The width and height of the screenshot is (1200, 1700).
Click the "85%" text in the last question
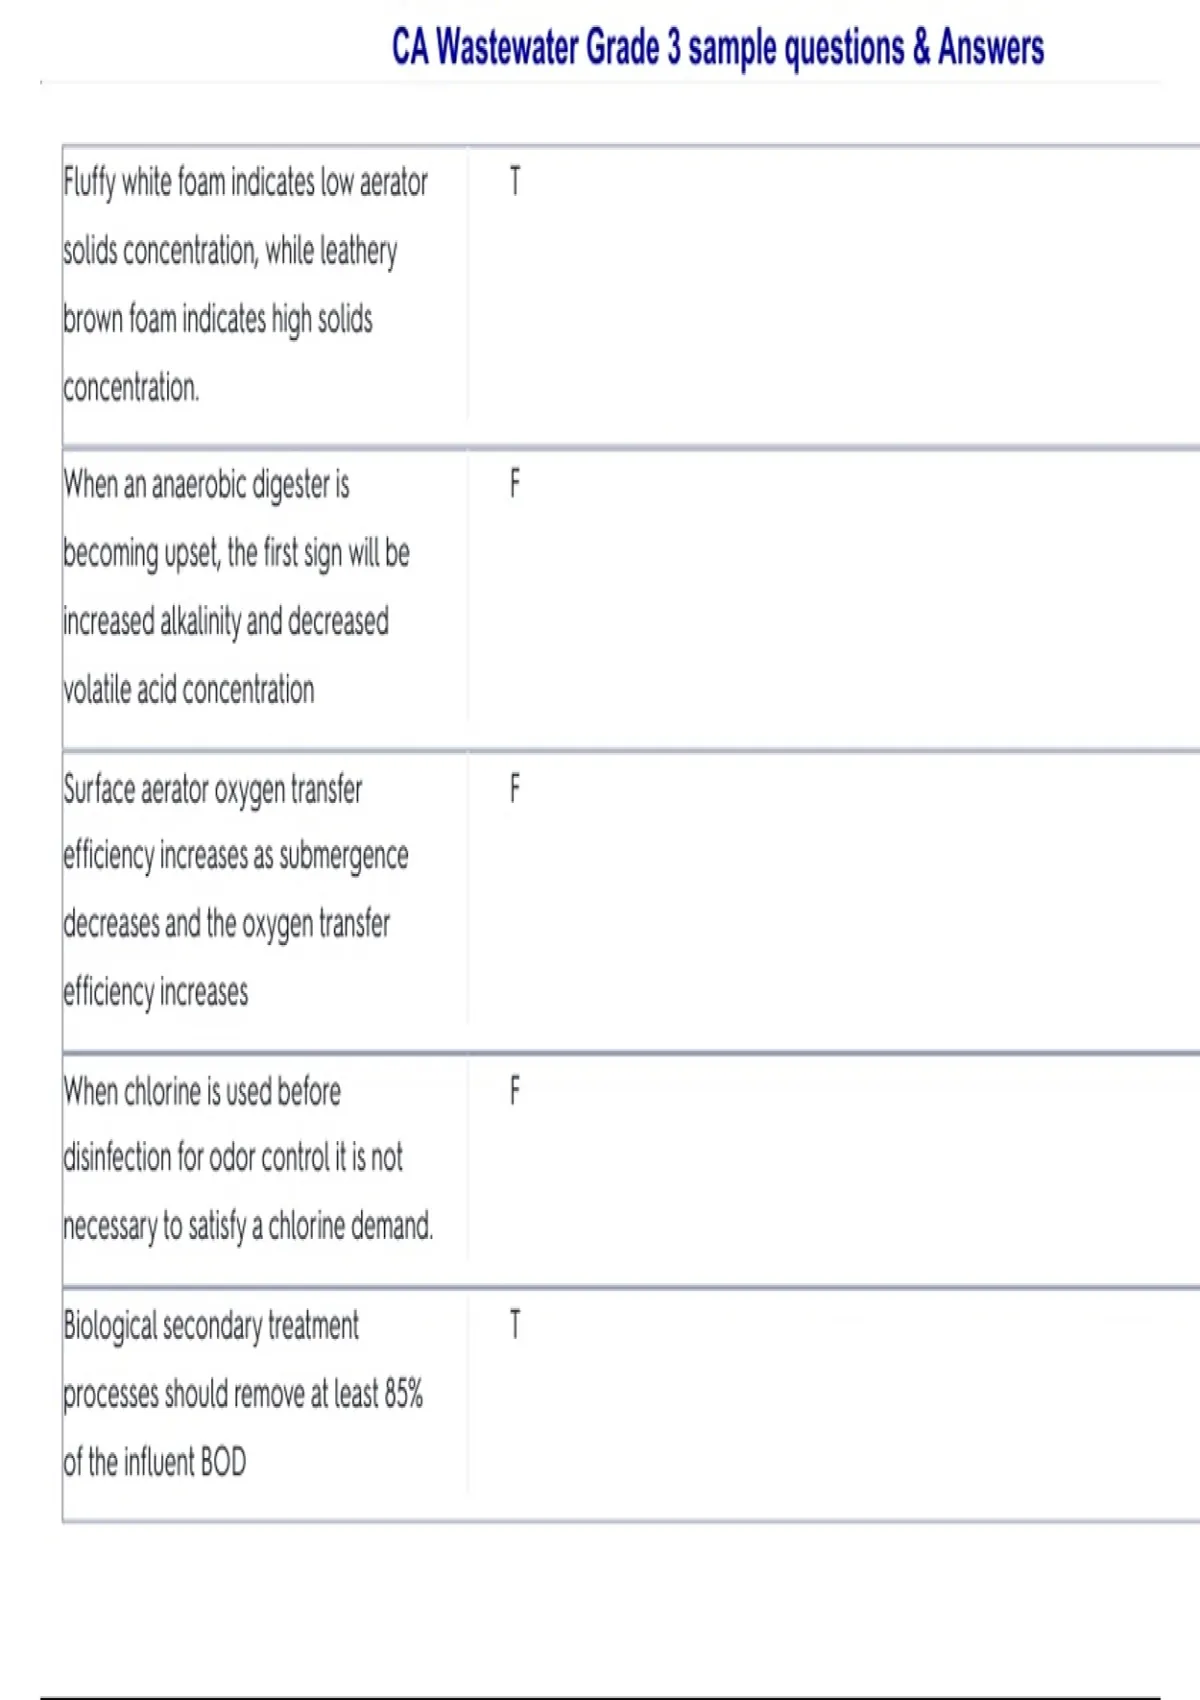(403, 1394)
